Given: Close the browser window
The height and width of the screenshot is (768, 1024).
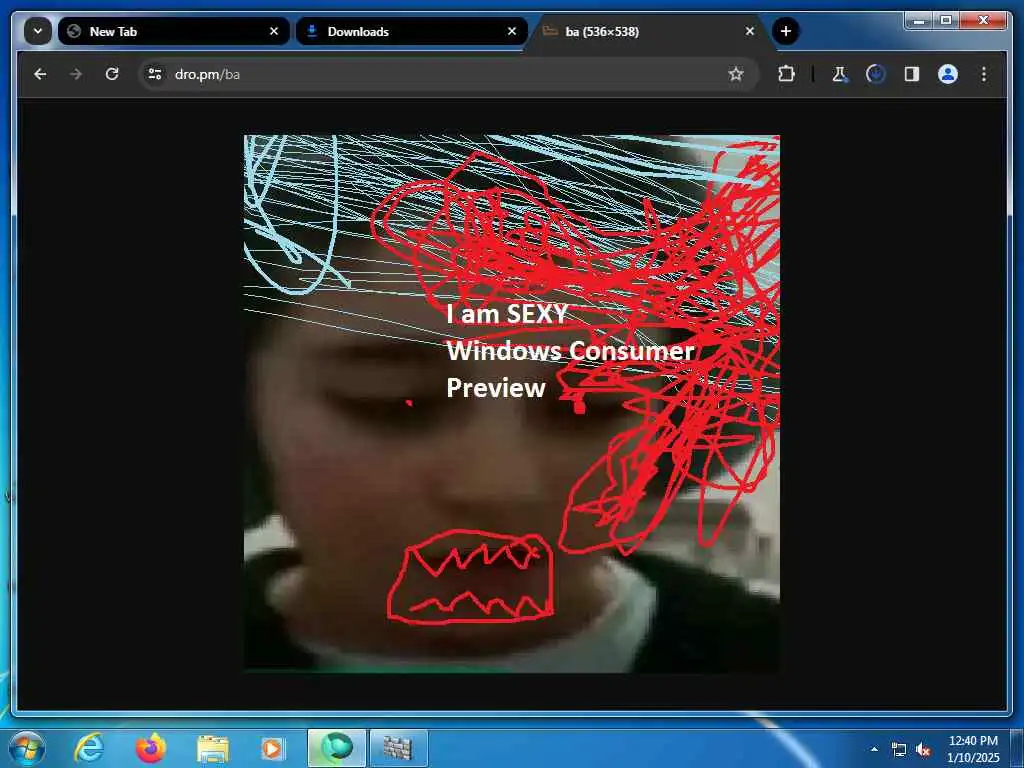Looking at the screenshot, I should [984, 20].
